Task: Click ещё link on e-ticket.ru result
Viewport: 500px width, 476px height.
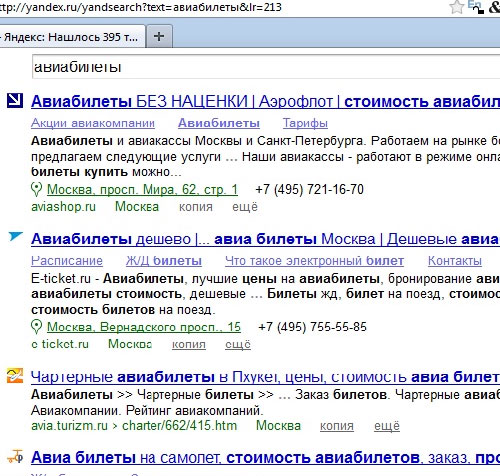Action: [x=238, y=344]
